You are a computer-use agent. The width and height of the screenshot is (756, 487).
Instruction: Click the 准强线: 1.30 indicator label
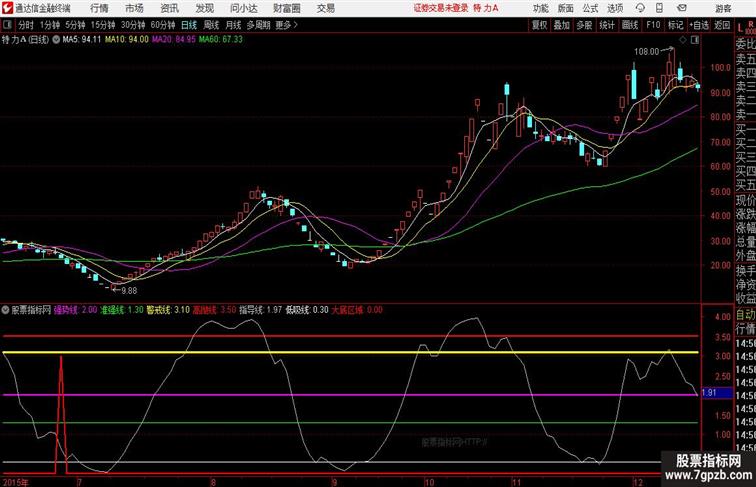tap(122, 310)
